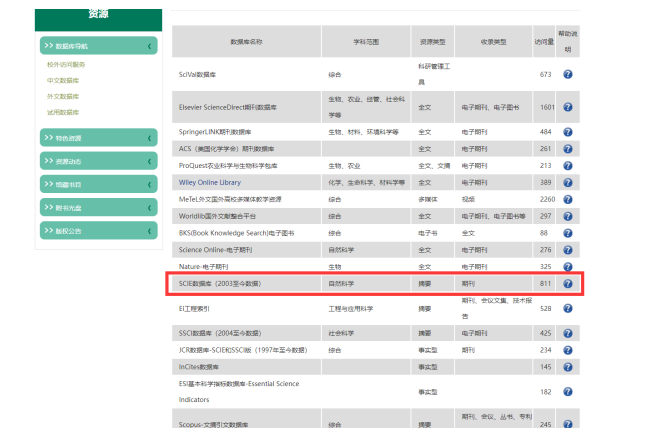Open SCIE数据库（2003至今数据）link
Image resolution: width=662 pixels, height=441 pixels.
point(220,284)
